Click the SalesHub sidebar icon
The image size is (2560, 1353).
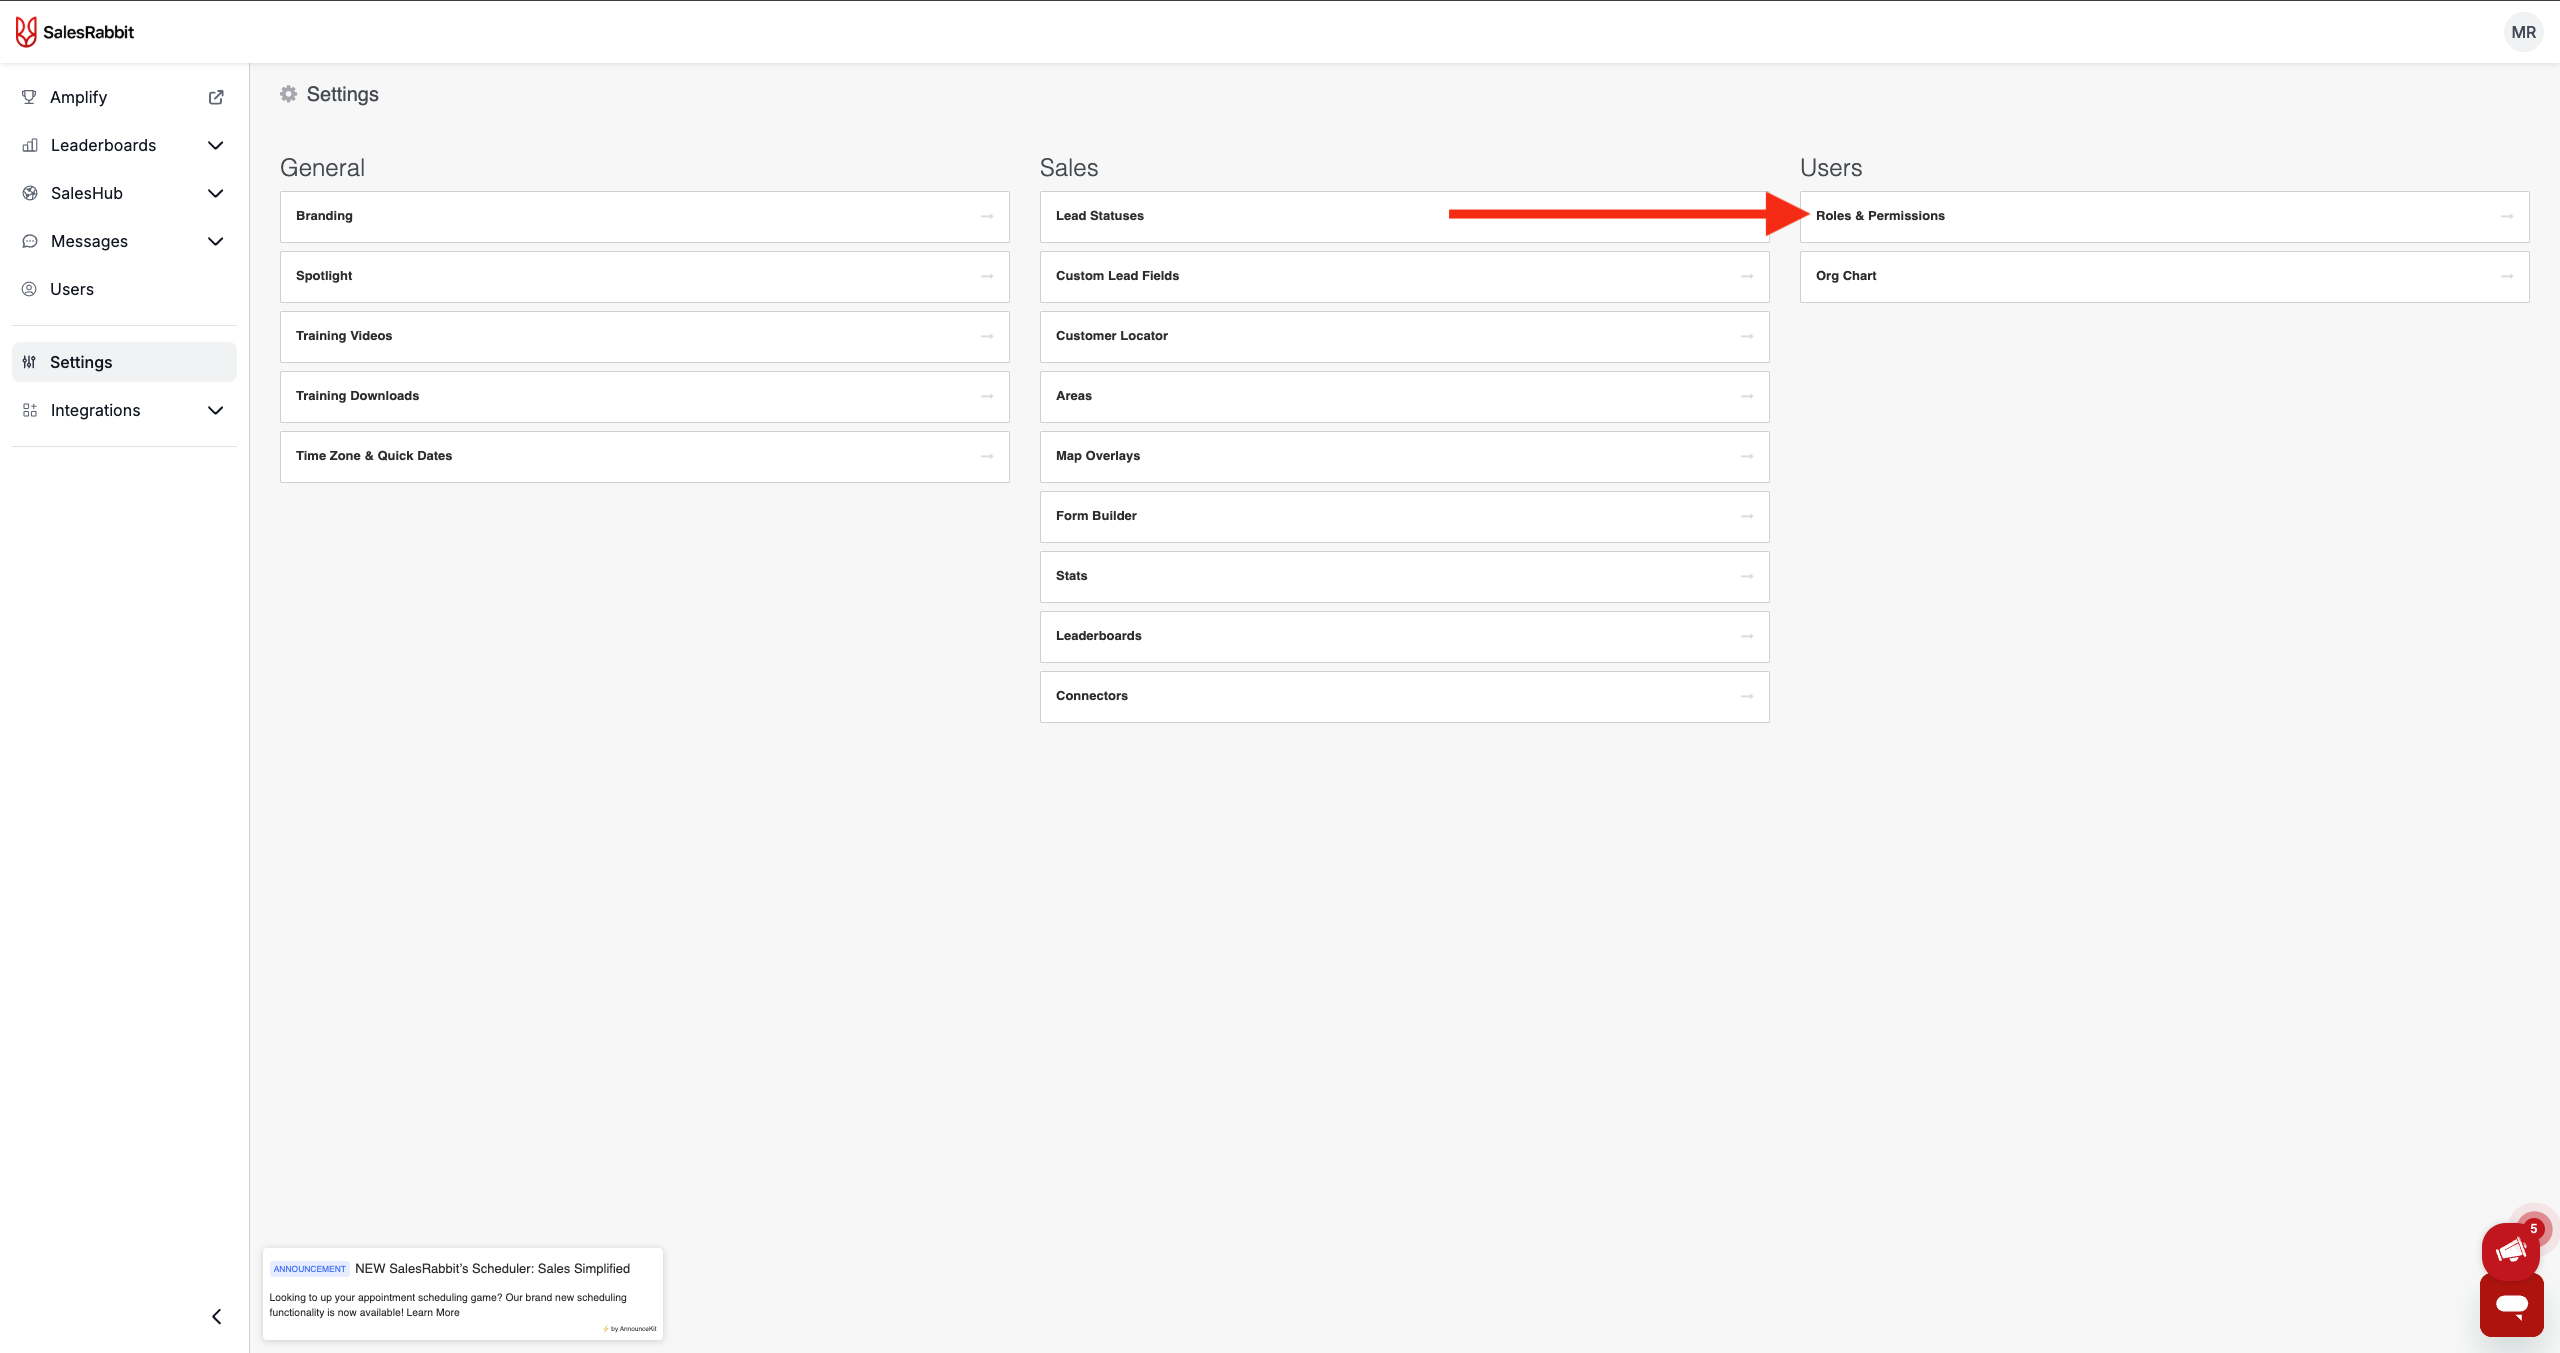point(30,193)
